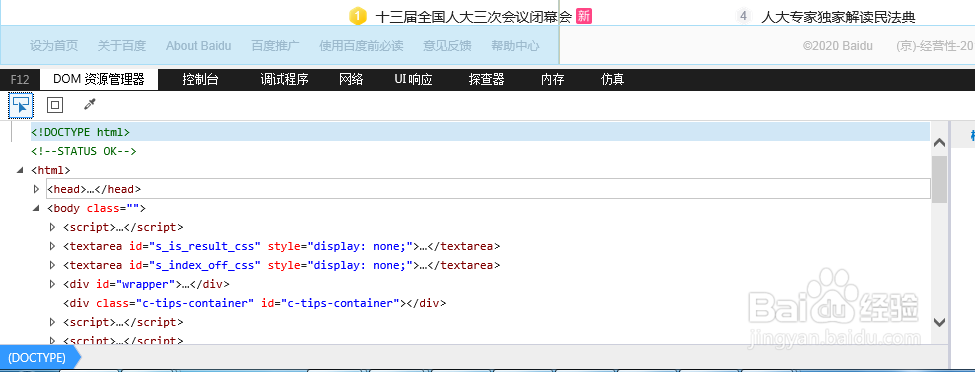Open the 控制台 tab
This screenshot has height=372, width=975.
[x=200, y=80]
